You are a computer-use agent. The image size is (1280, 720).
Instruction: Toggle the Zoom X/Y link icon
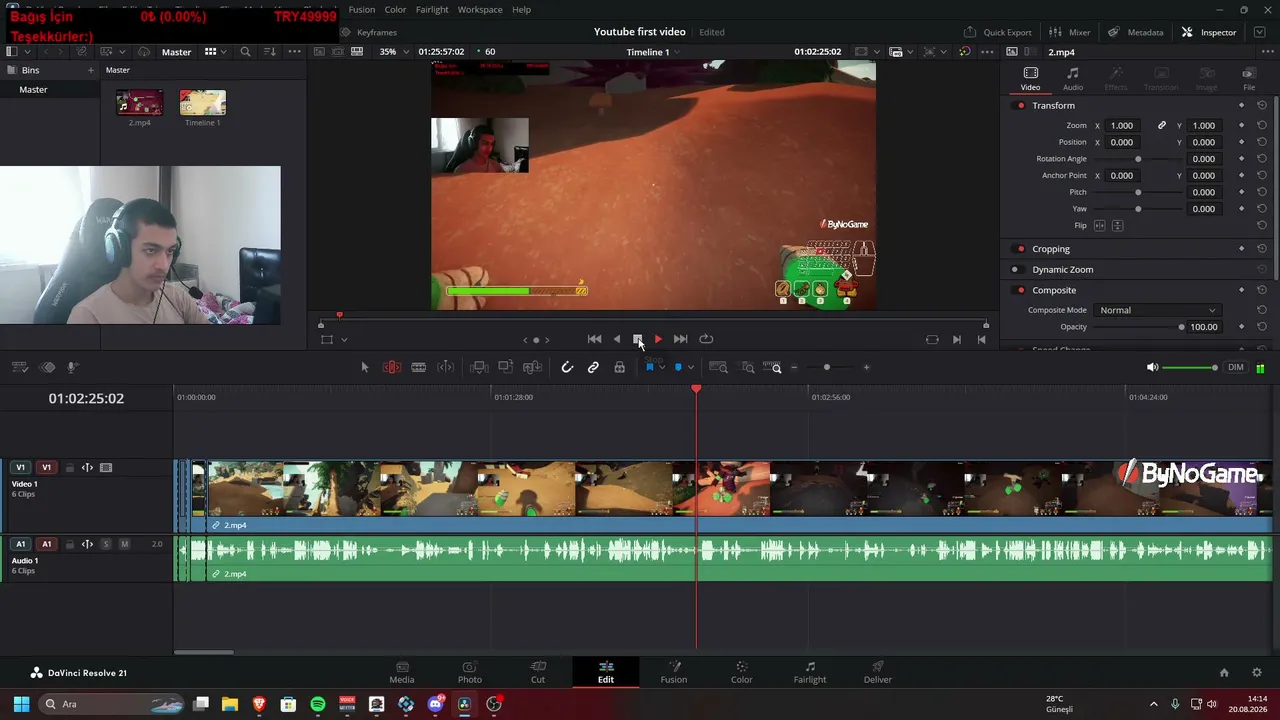tap(1162, 126)
